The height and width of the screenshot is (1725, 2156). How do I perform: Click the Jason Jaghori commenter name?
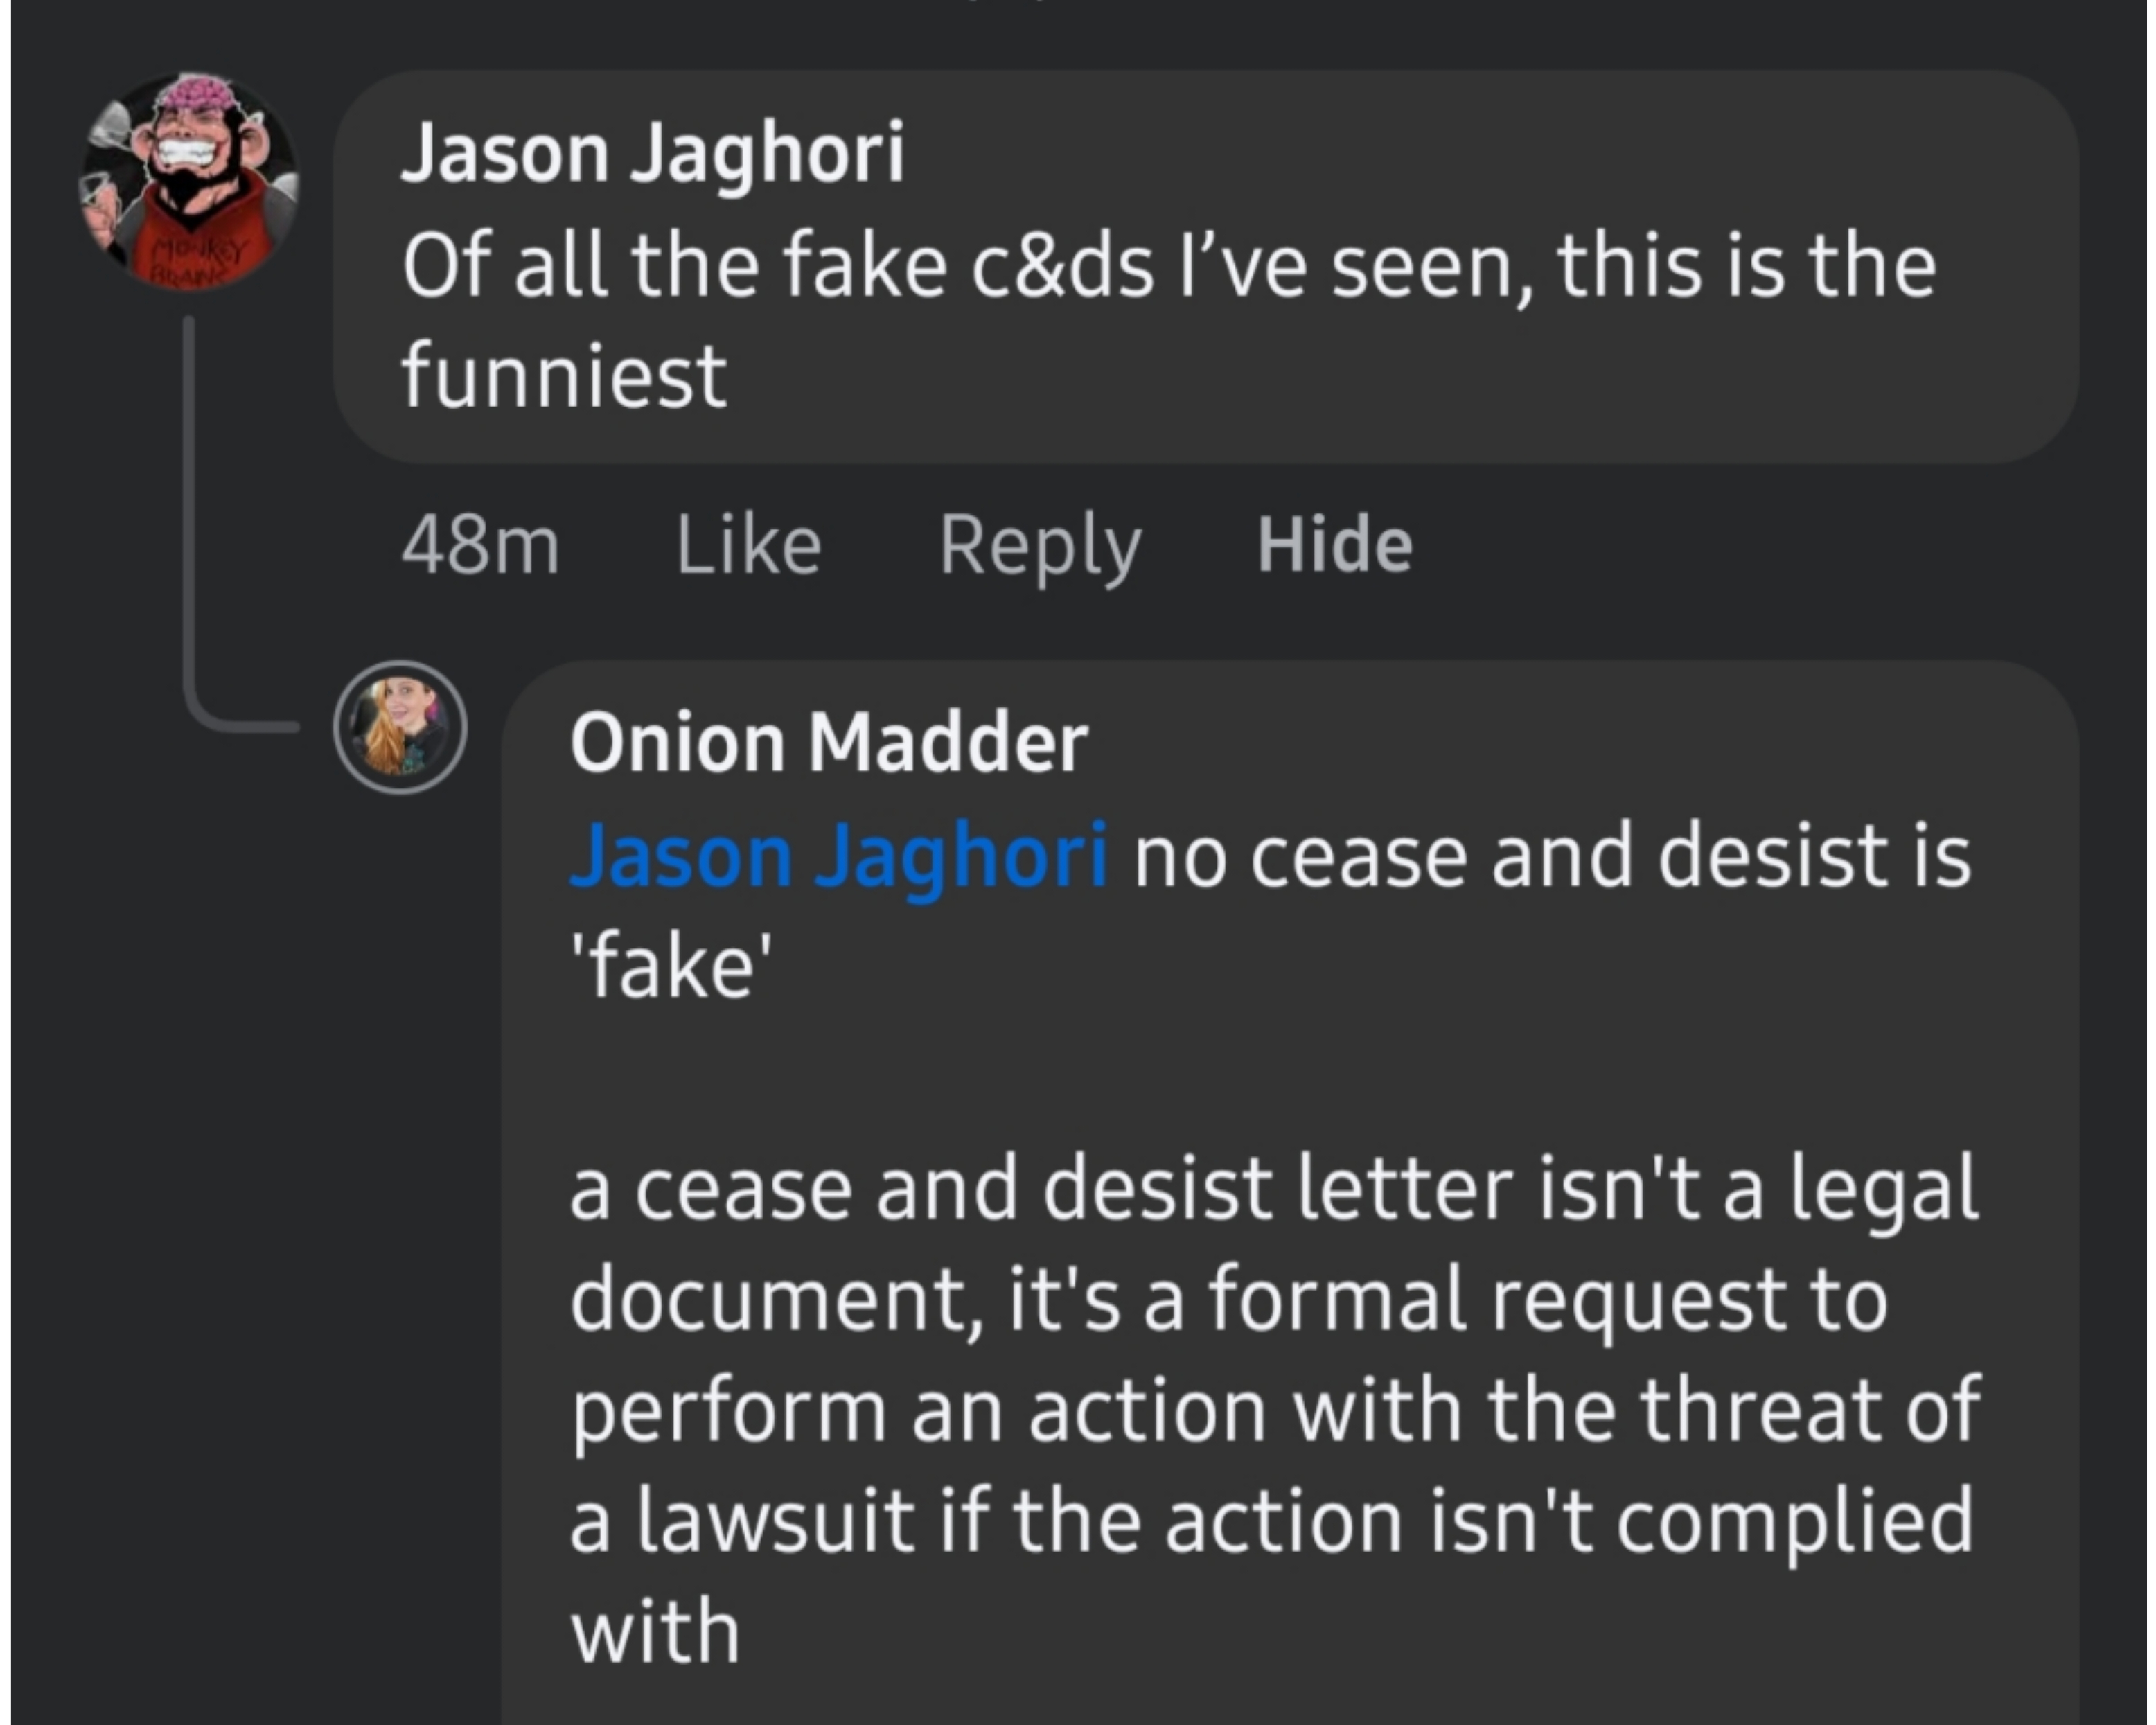(x=652, y=153)
